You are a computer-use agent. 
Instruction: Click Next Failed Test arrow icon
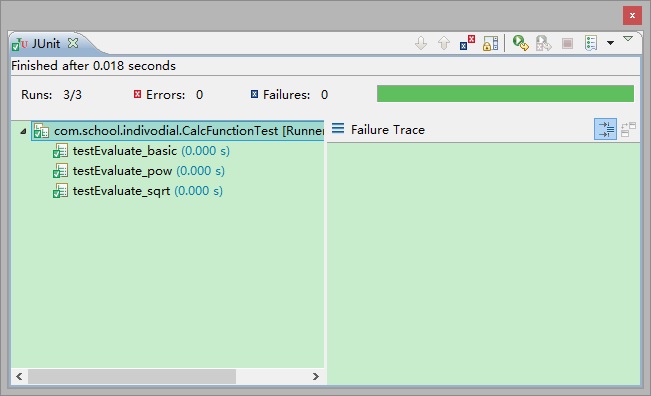(x=421, y=43)
